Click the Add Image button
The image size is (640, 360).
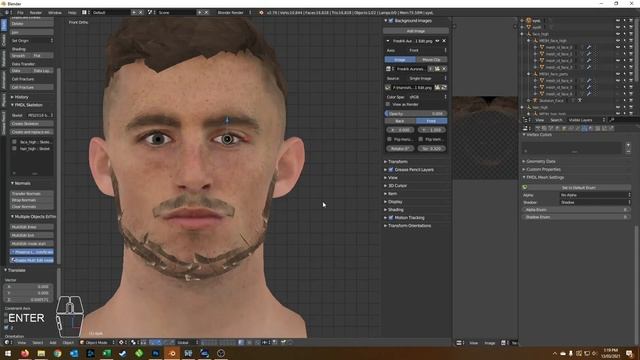(416, 31)
